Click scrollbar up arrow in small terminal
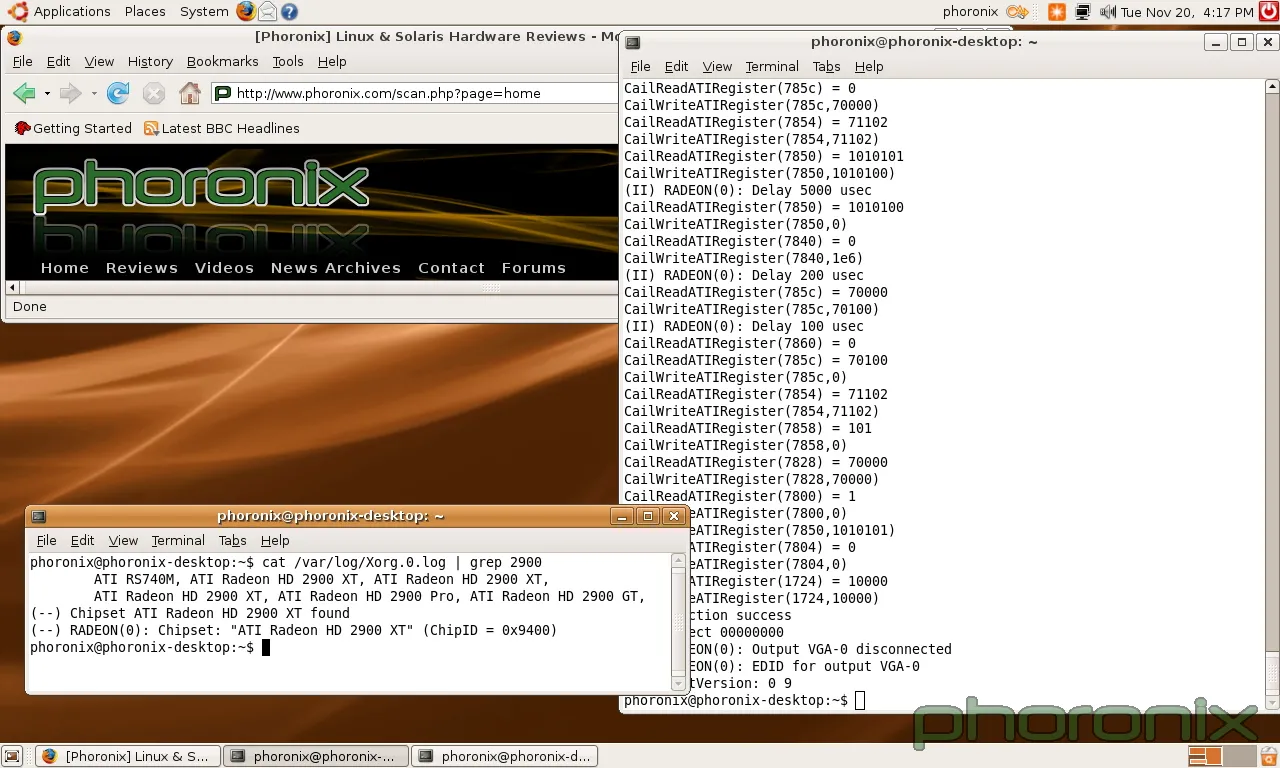 click(x=679, y=561)
